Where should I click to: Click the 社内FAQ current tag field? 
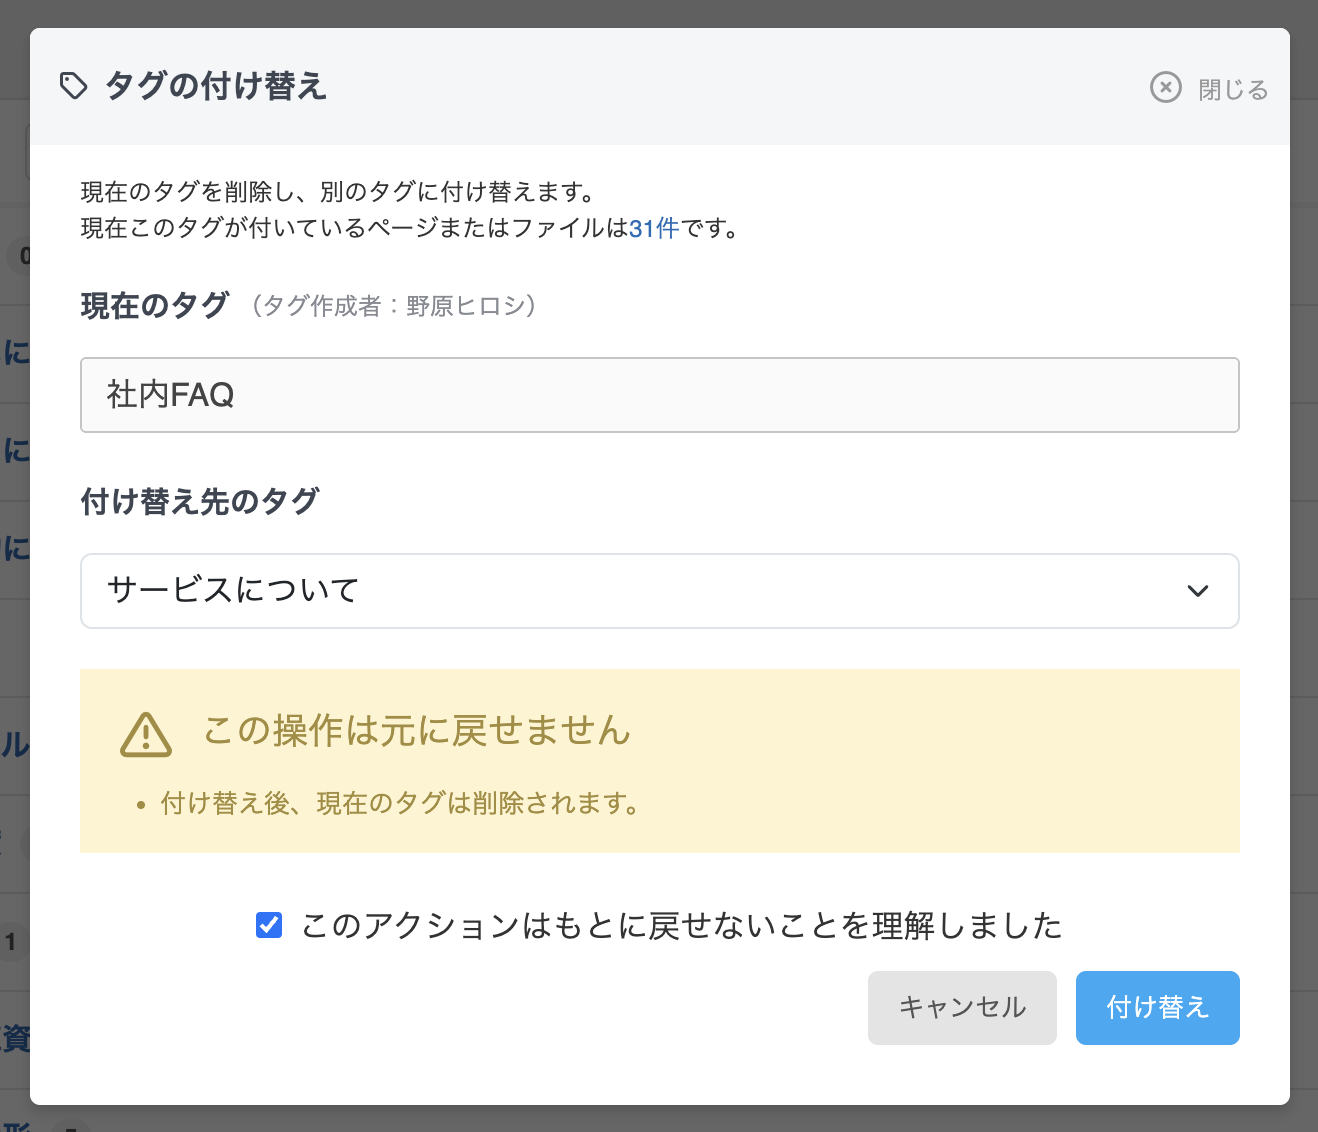click(x=659, y=395)
